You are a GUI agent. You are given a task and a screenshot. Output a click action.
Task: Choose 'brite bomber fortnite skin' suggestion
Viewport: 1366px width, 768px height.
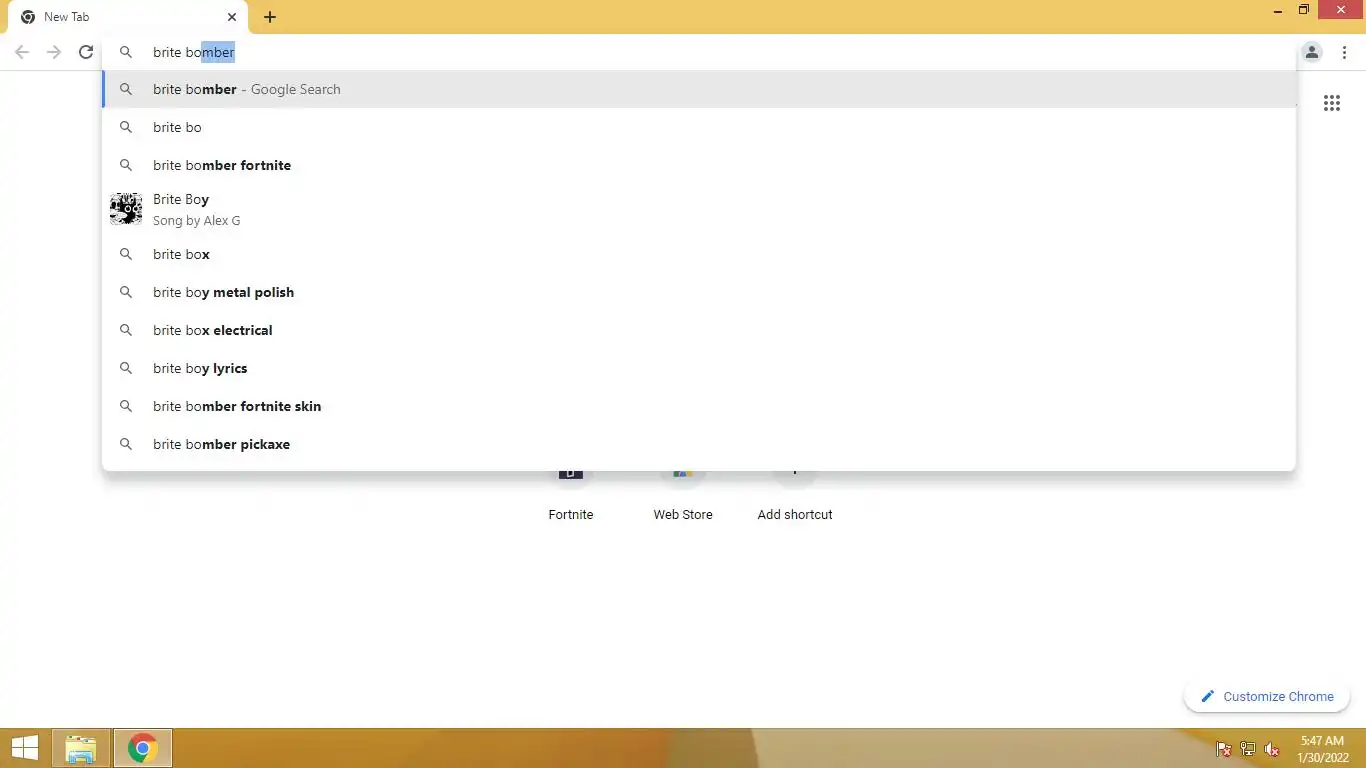pyautogui.click(x=699, y=406)
